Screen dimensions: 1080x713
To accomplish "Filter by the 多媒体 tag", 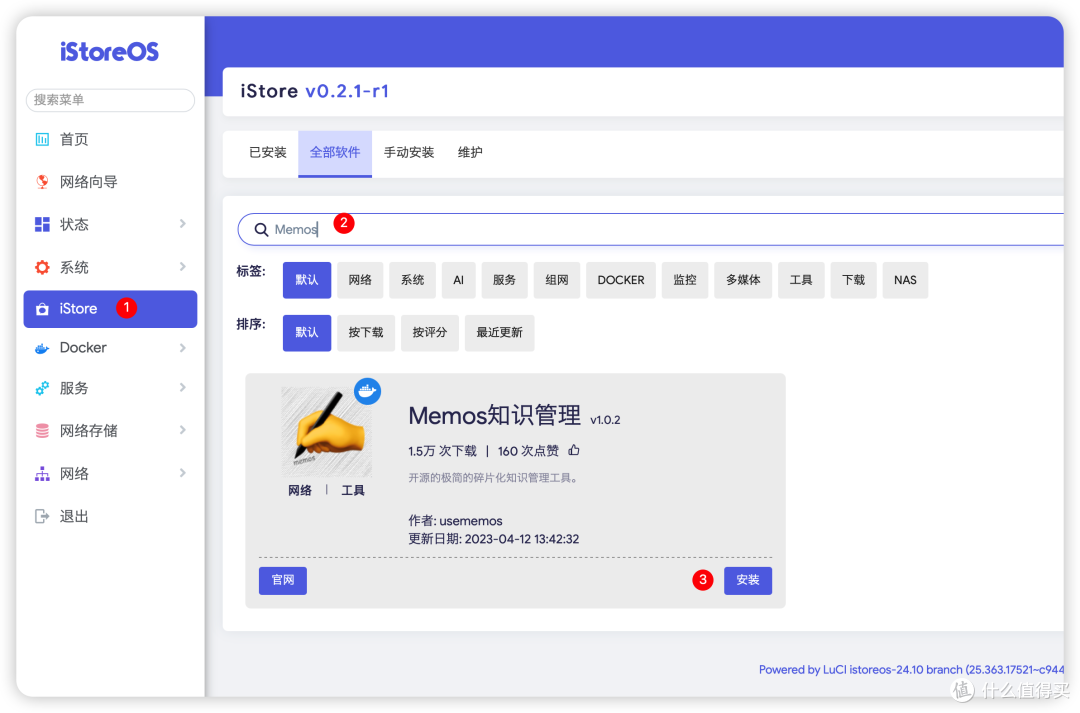I will click(743, 280).
